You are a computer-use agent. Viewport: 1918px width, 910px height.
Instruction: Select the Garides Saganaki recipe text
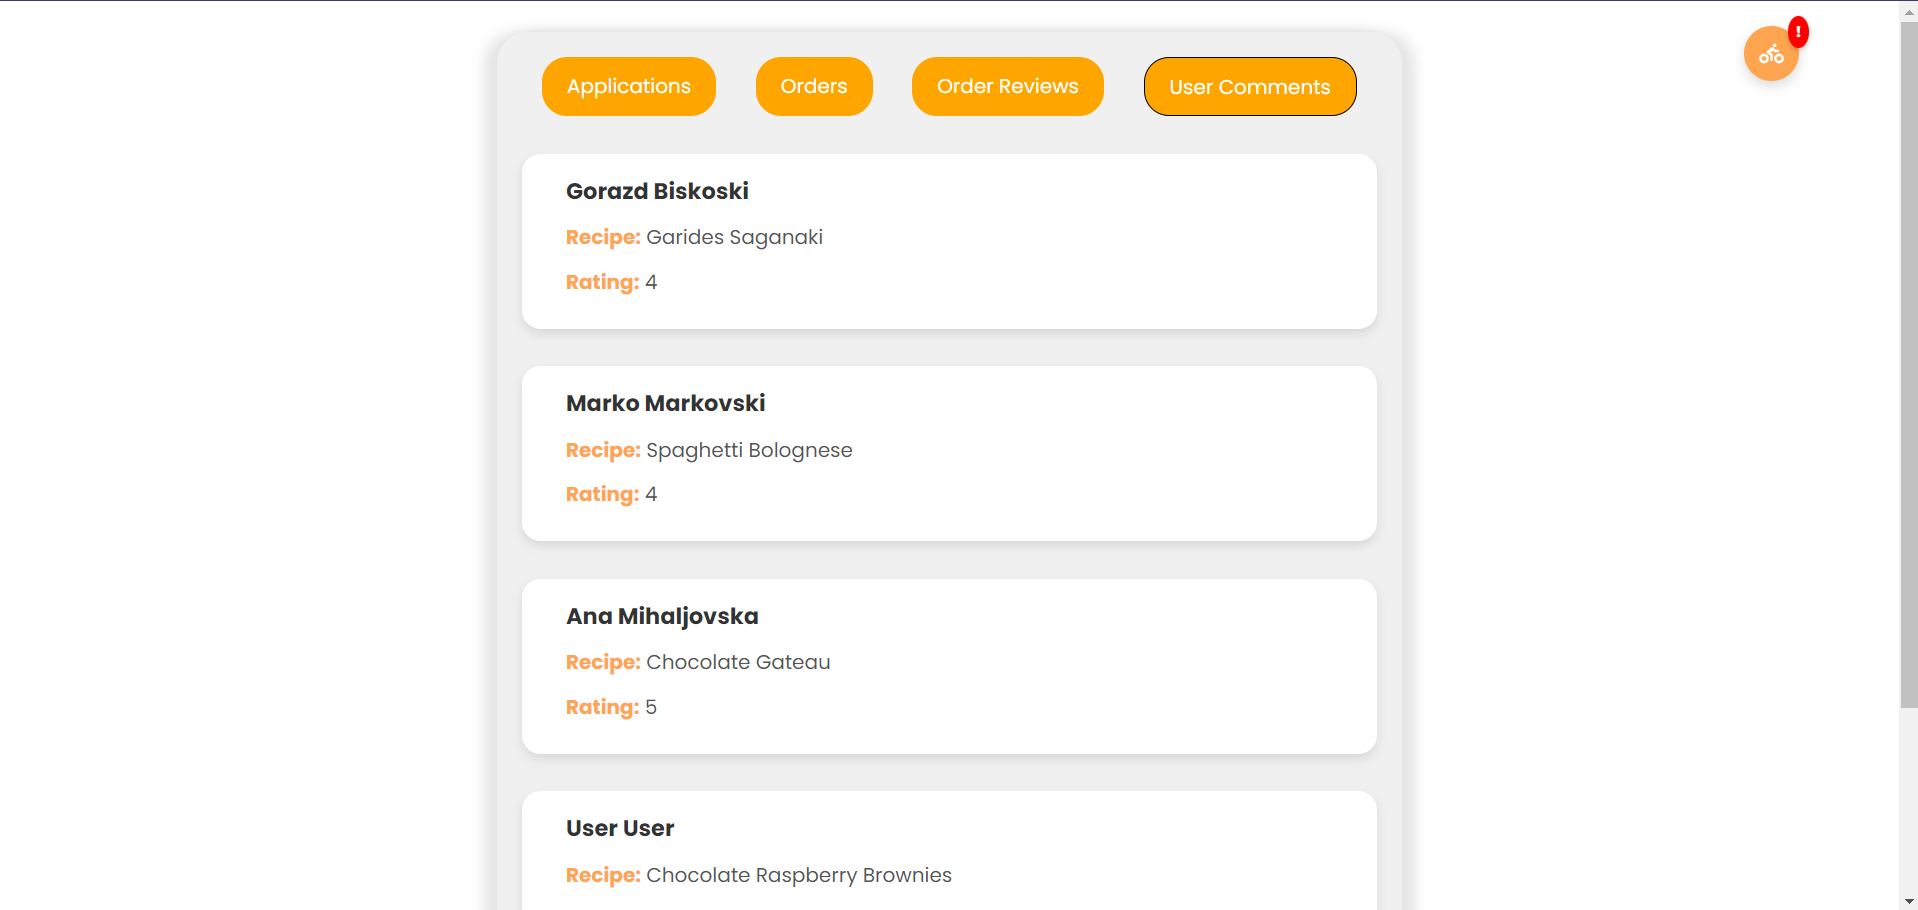pyautogui.click(x=734, y=237)
